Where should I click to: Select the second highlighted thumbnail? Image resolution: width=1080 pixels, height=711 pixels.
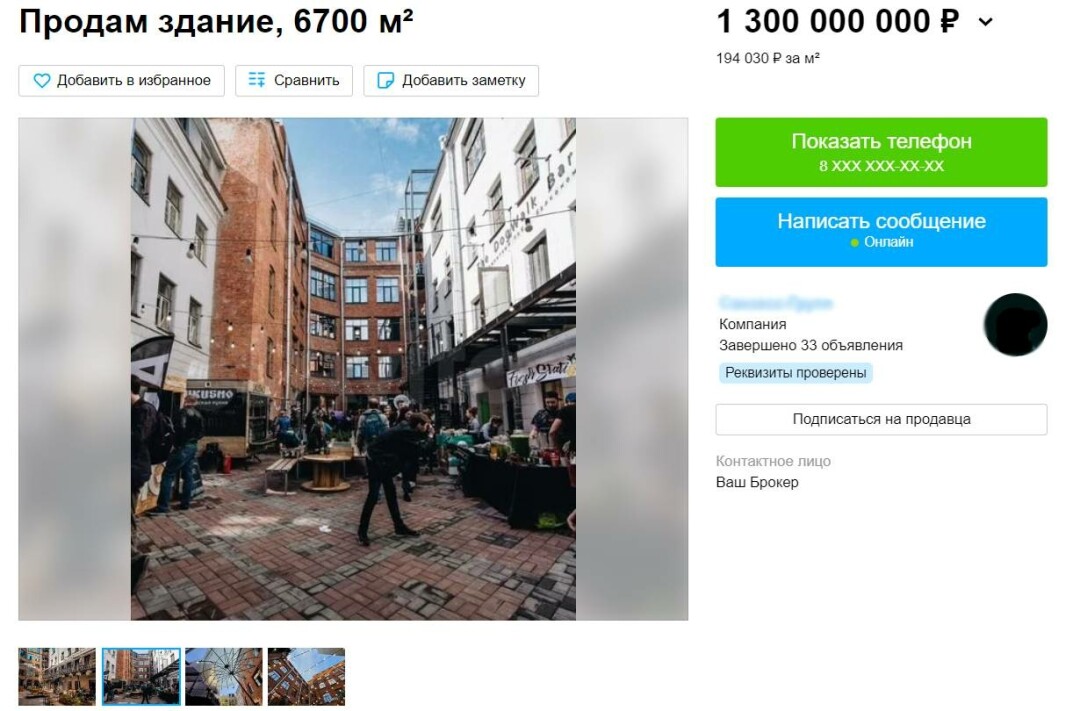(x=141, y=677)
